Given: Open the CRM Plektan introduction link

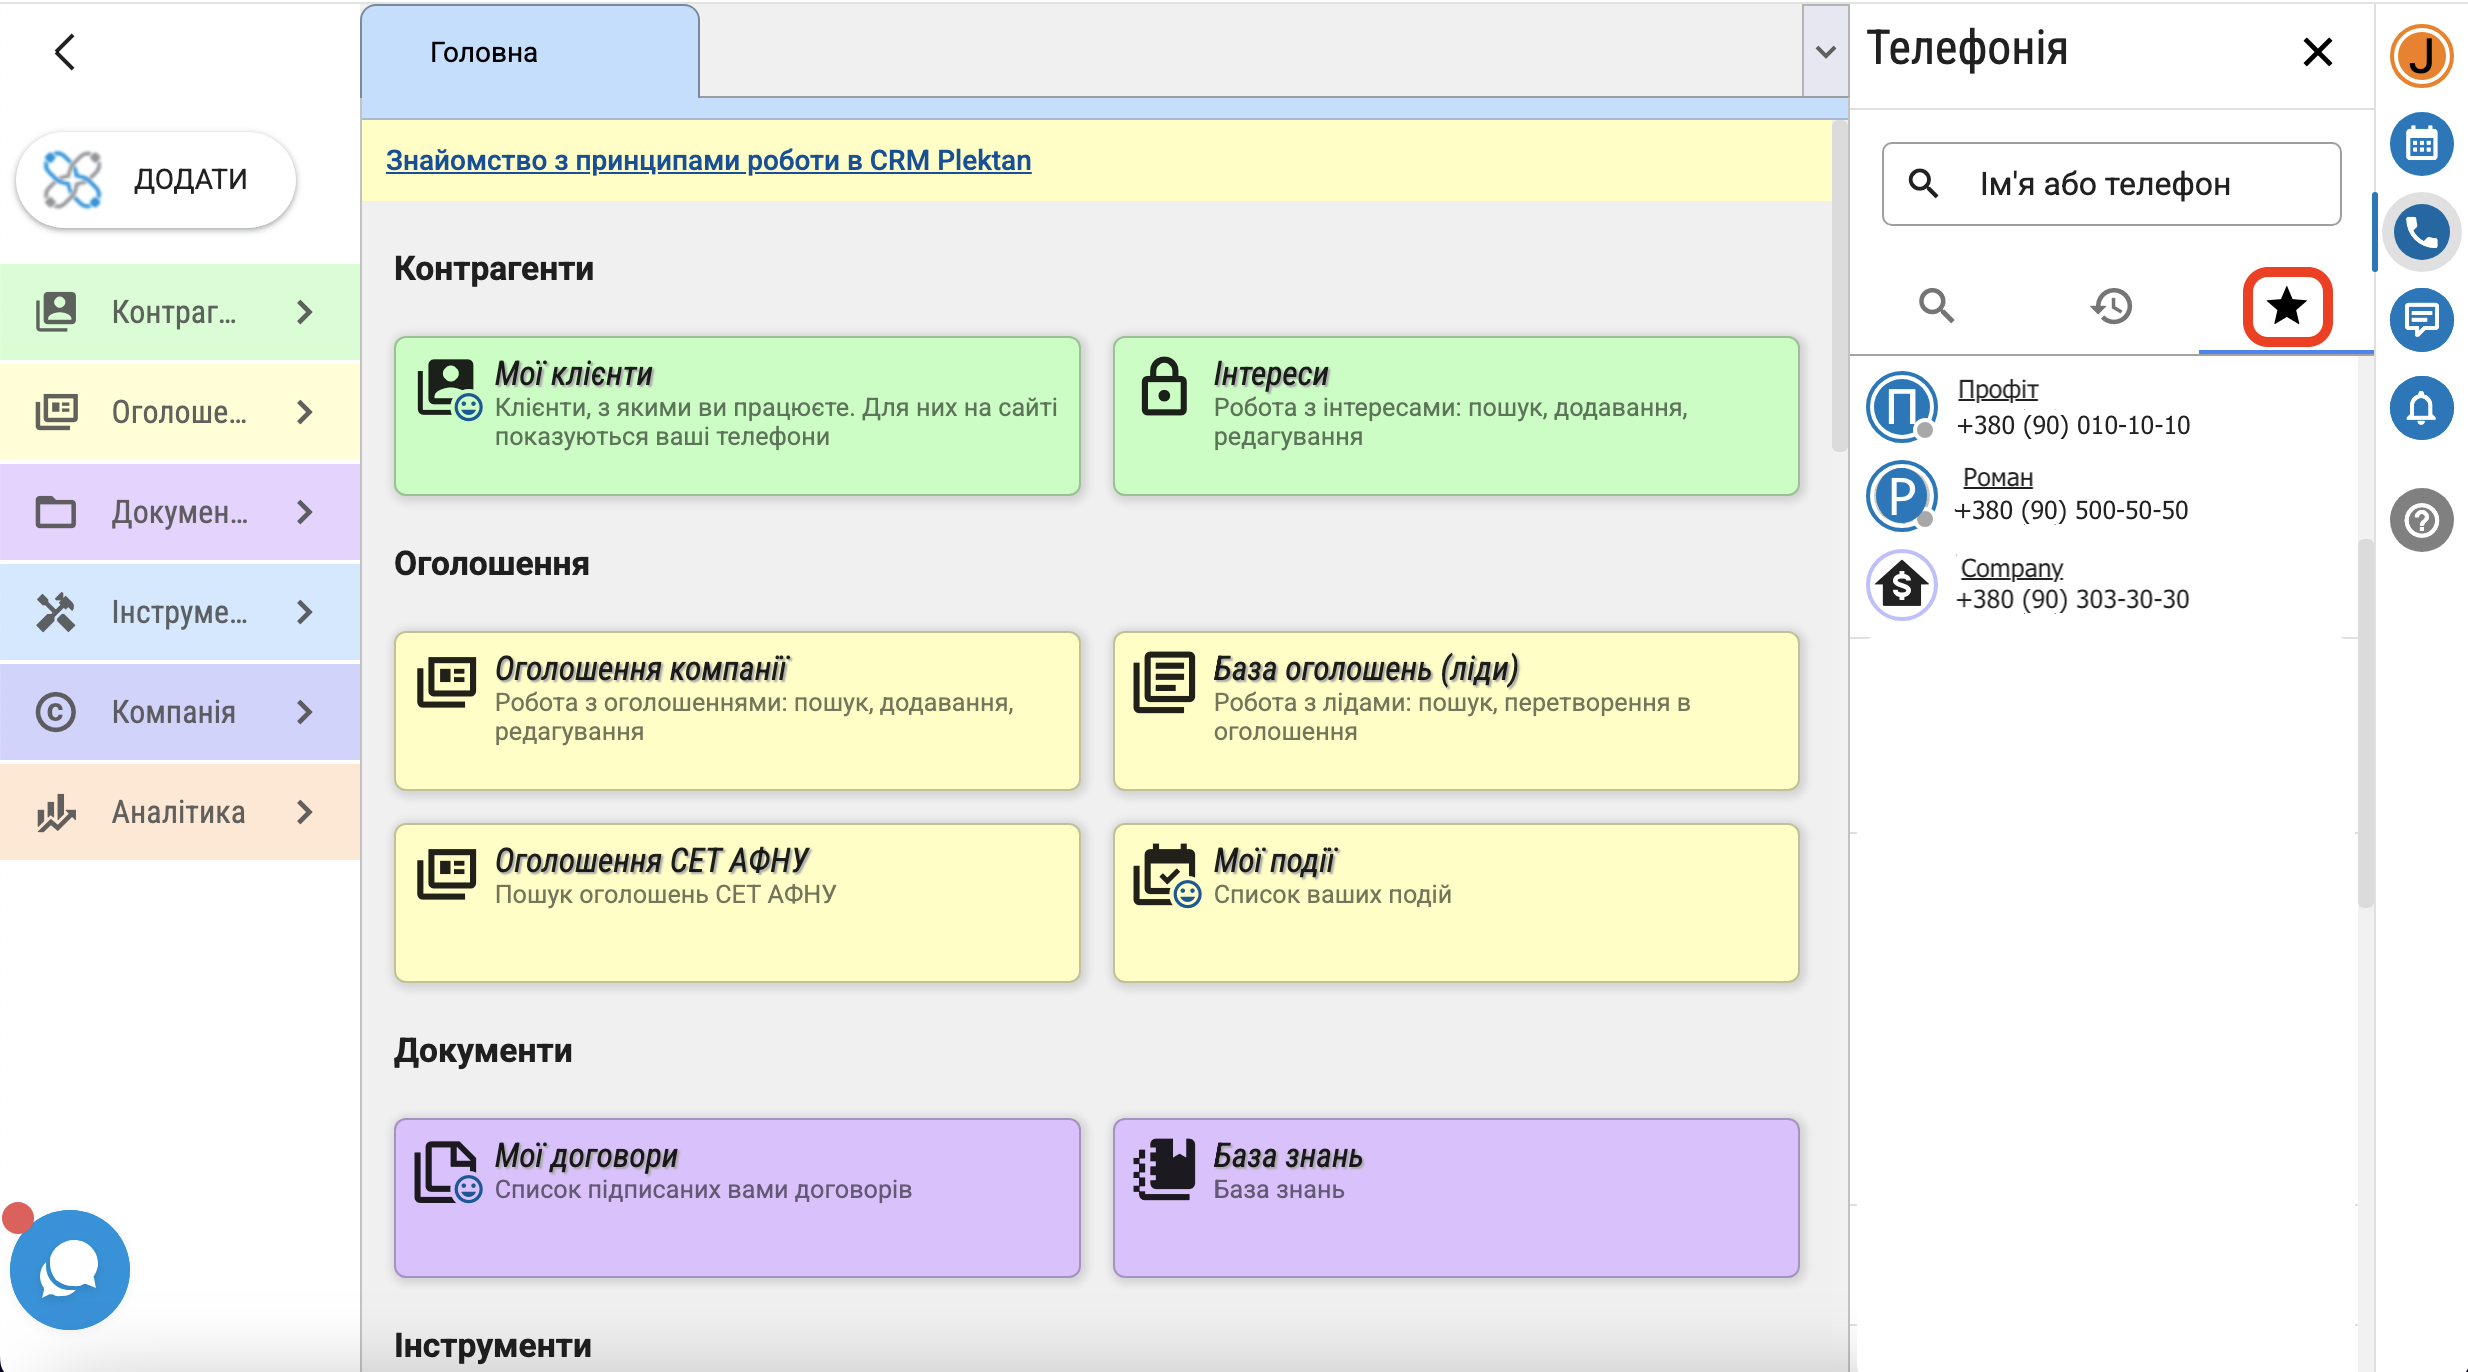Looking at the screenshot, I should (x=708, y=160).
